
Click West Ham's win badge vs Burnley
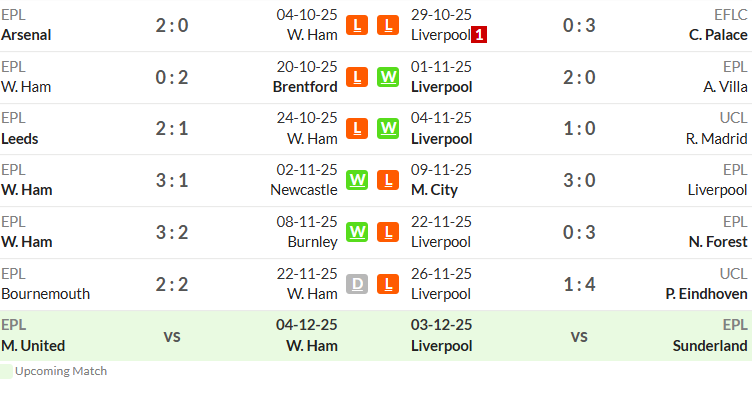pyautogui.click(x=357, y=232)
